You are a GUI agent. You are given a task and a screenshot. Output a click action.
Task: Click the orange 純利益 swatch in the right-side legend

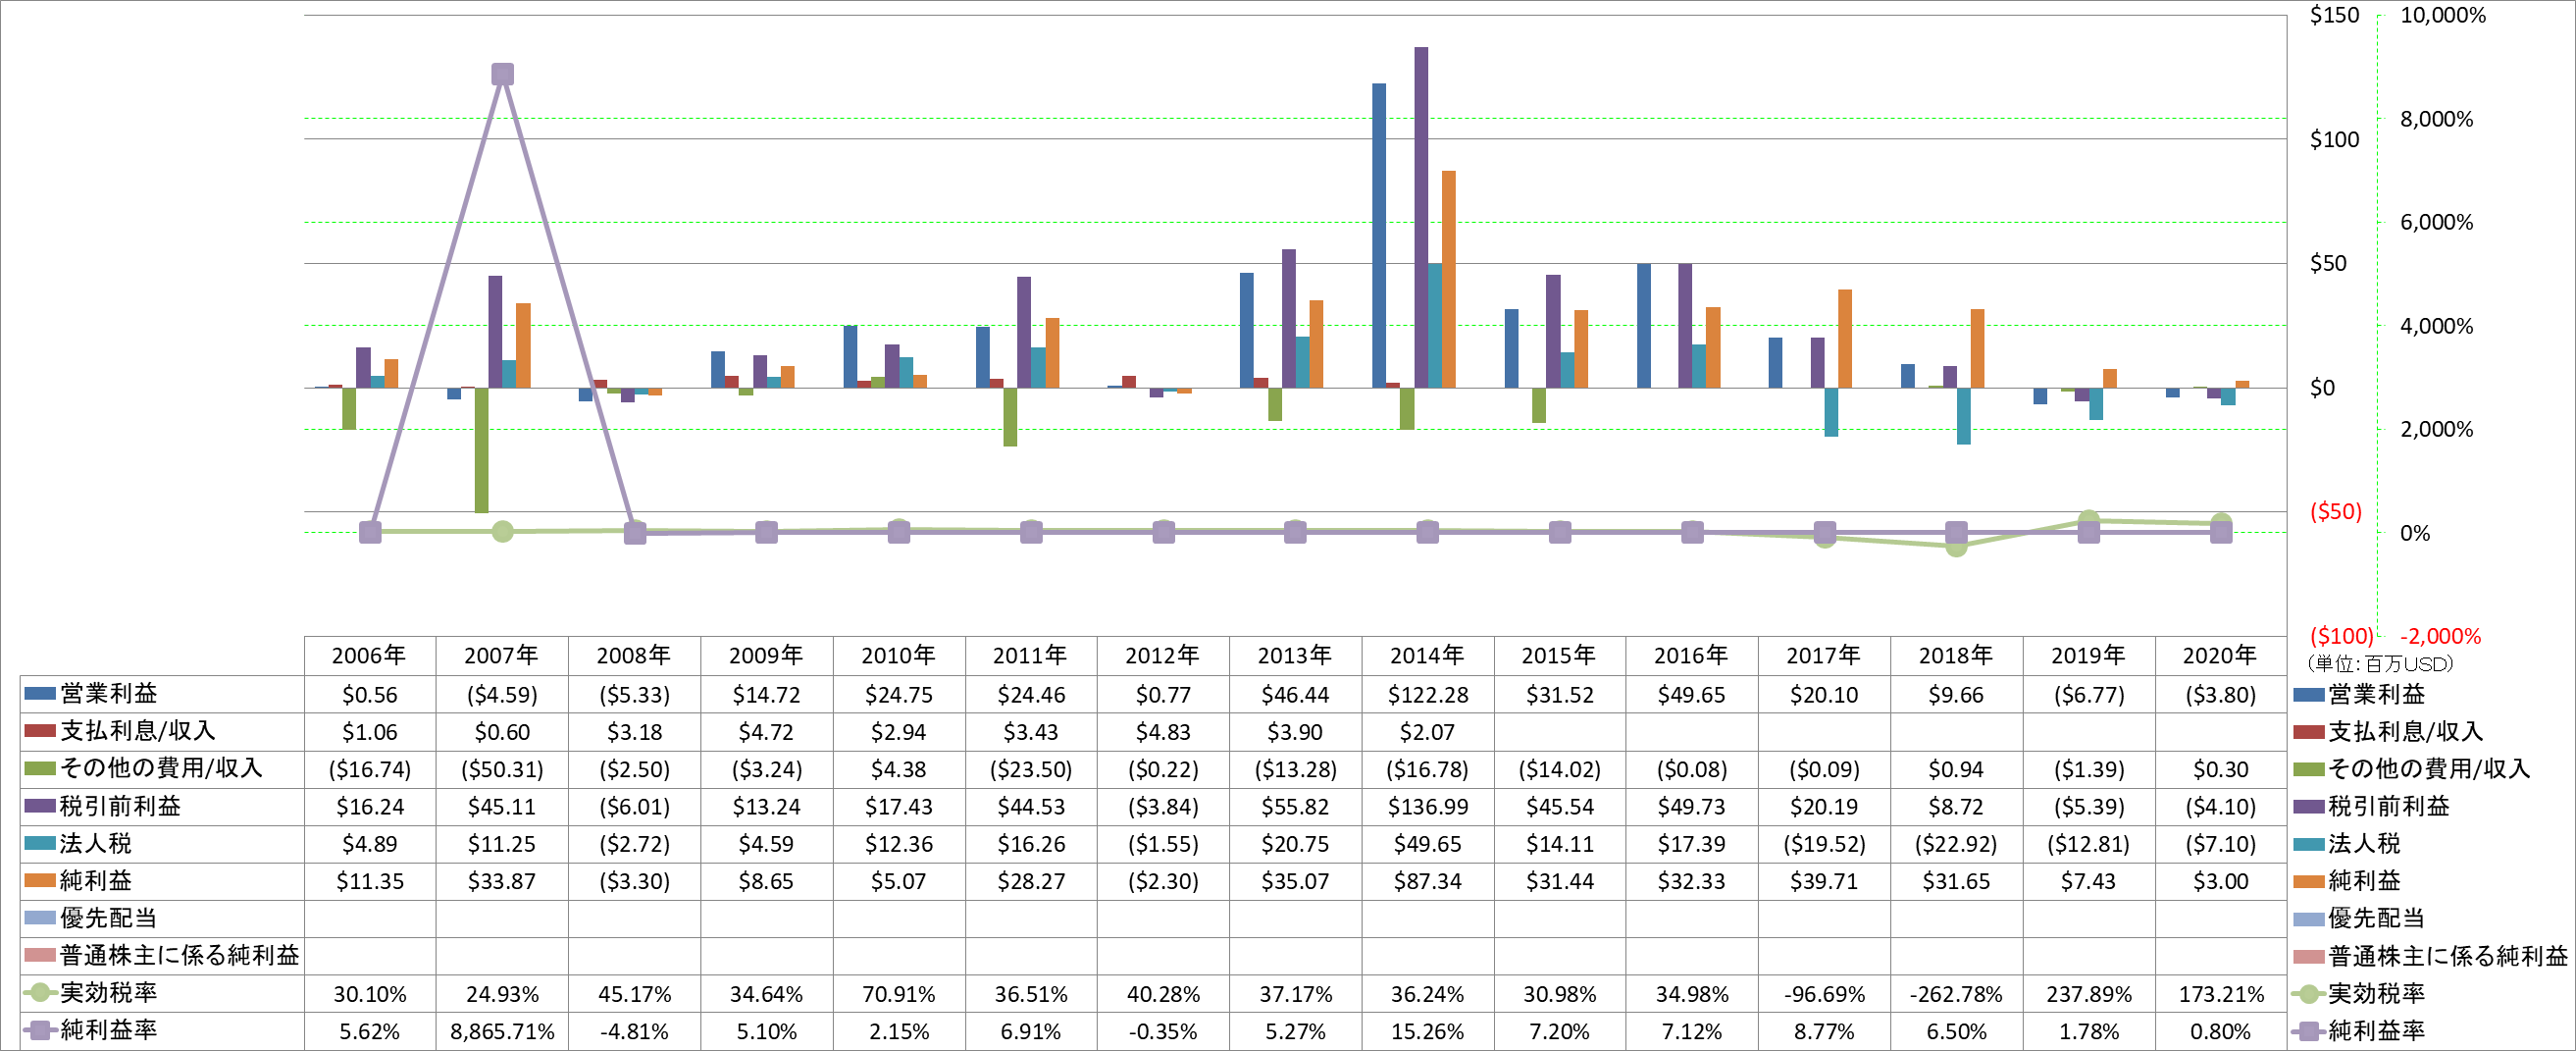click(x=2309, y=881)
